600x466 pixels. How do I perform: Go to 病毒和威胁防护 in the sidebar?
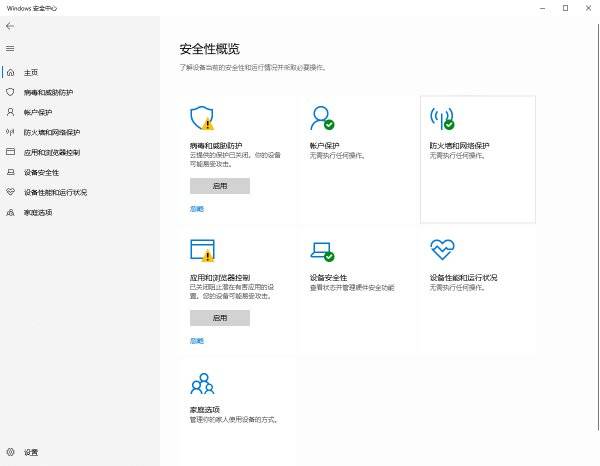[48, 92]
